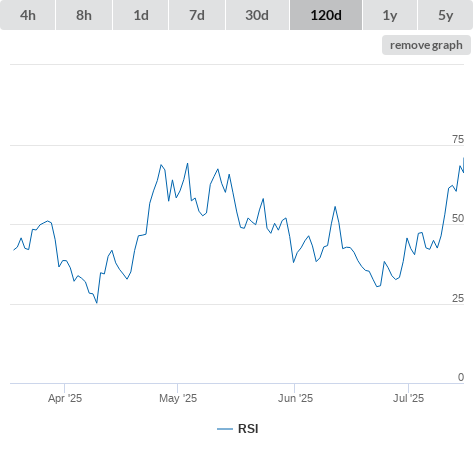Select the 4h time range tab
This screenshot has width=474, height=455.
(x=28, y=15)
